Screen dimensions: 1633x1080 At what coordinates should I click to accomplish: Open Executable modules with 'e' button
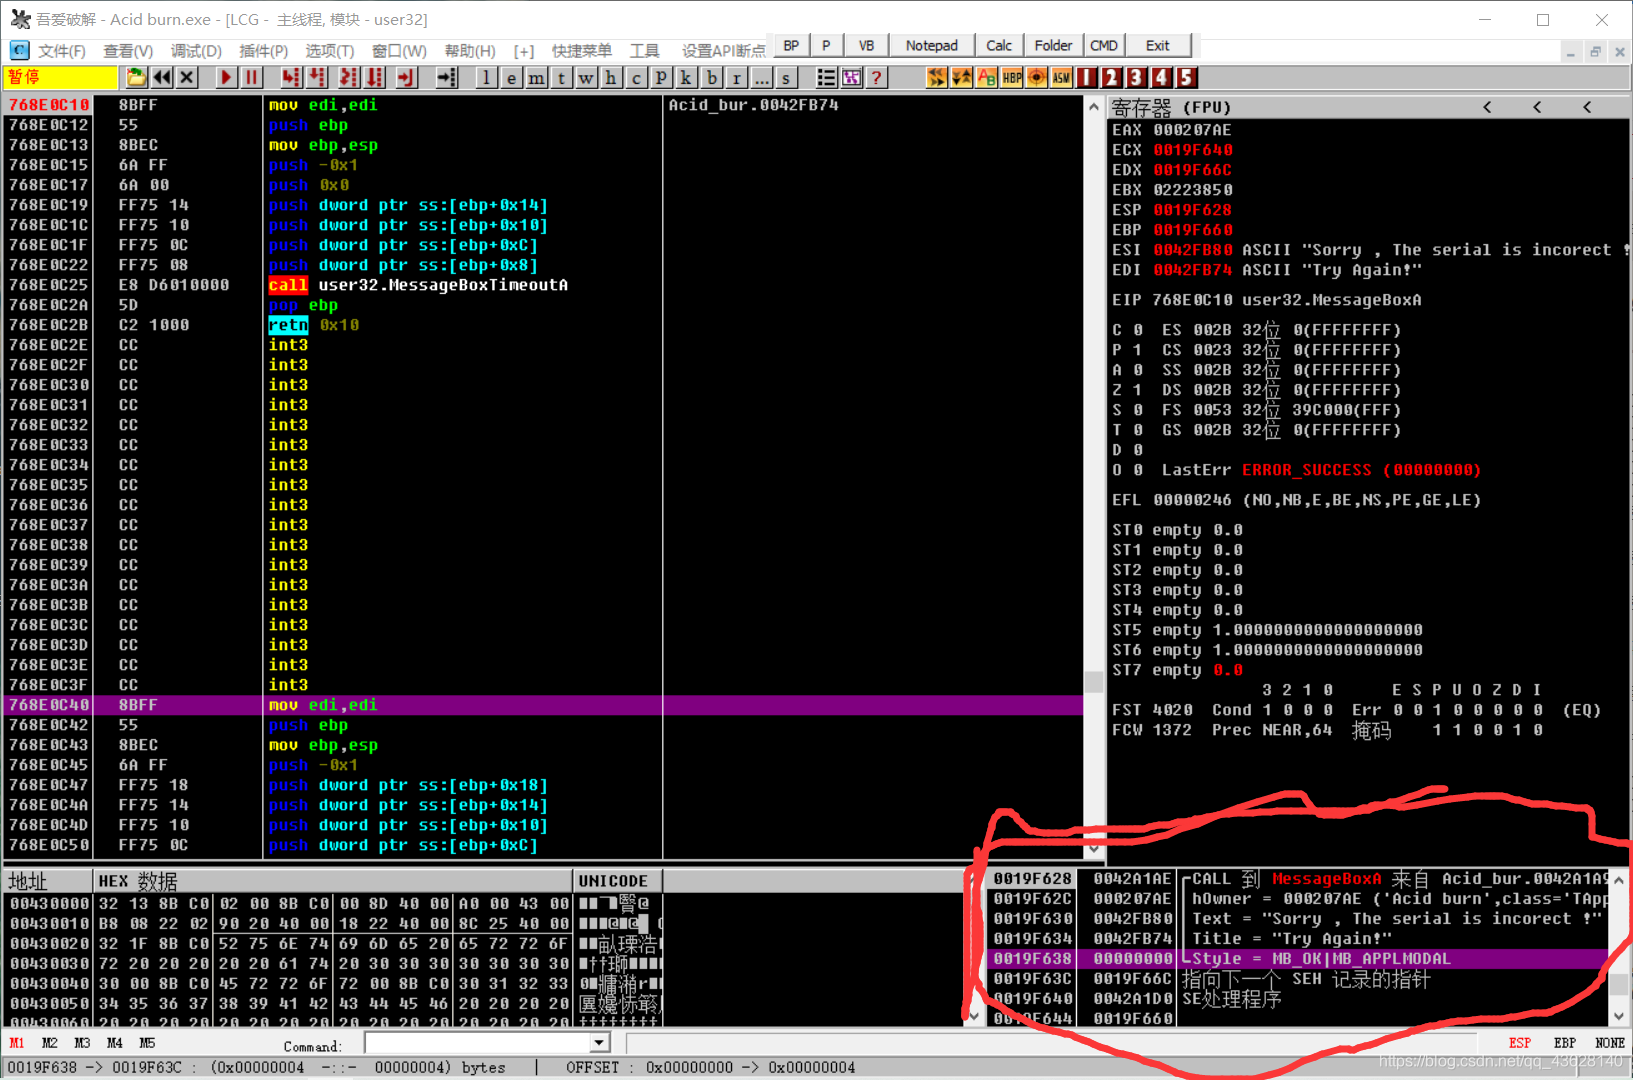[x=511, y=77]
